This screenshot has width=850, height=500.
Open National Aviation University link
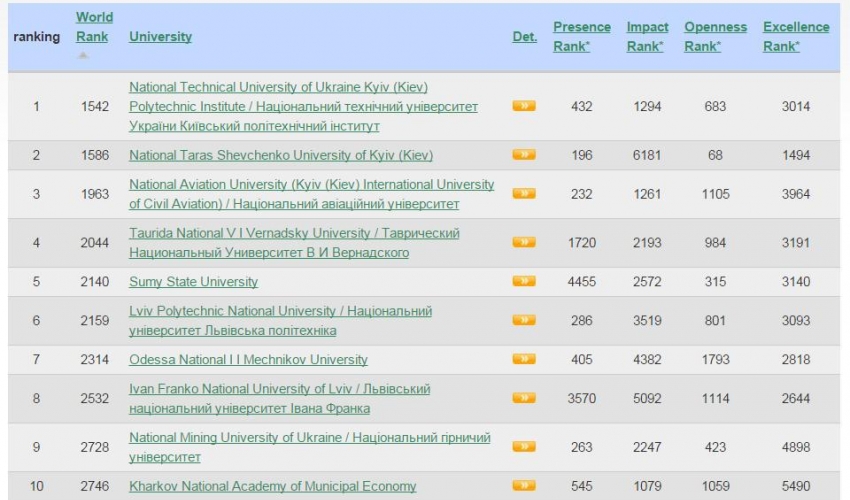click(x=311, y=194)
